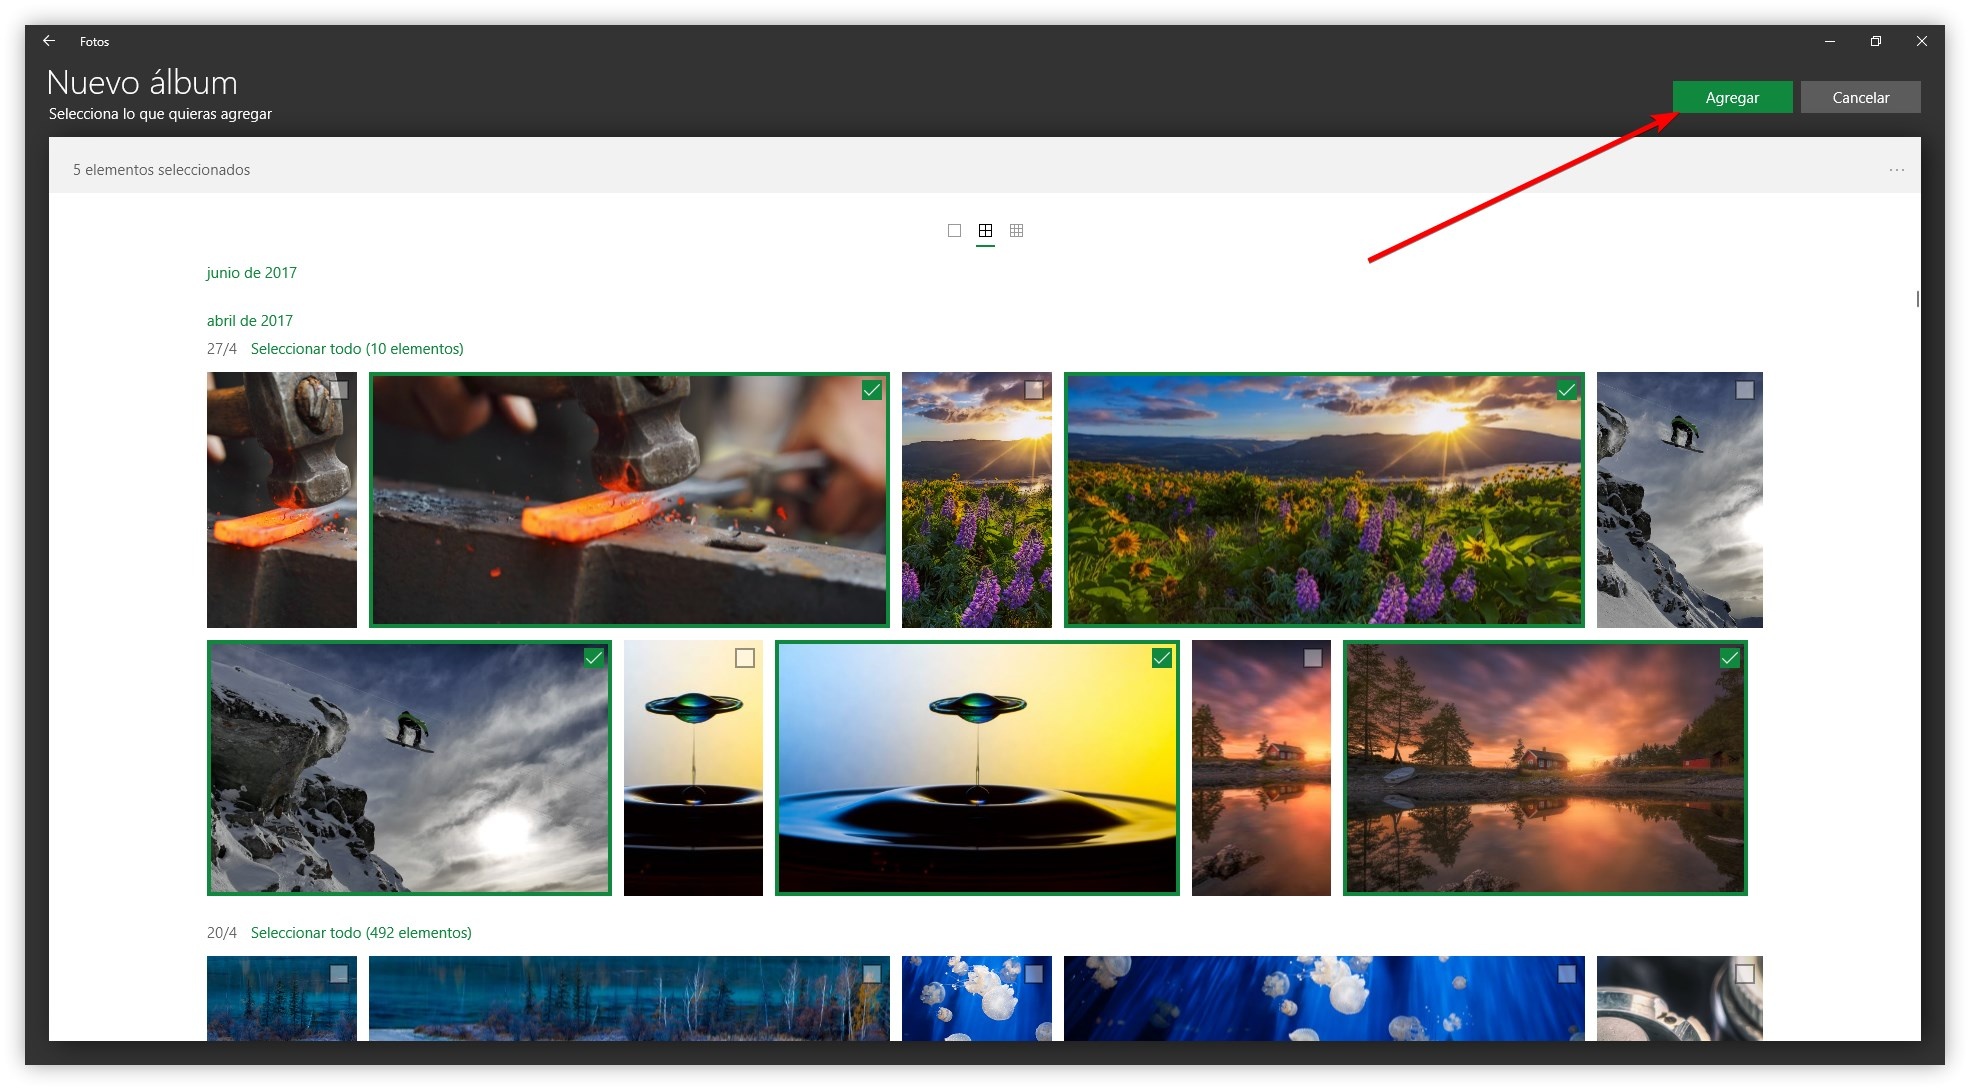Minimize the Fotos window

coord(1829,41)
